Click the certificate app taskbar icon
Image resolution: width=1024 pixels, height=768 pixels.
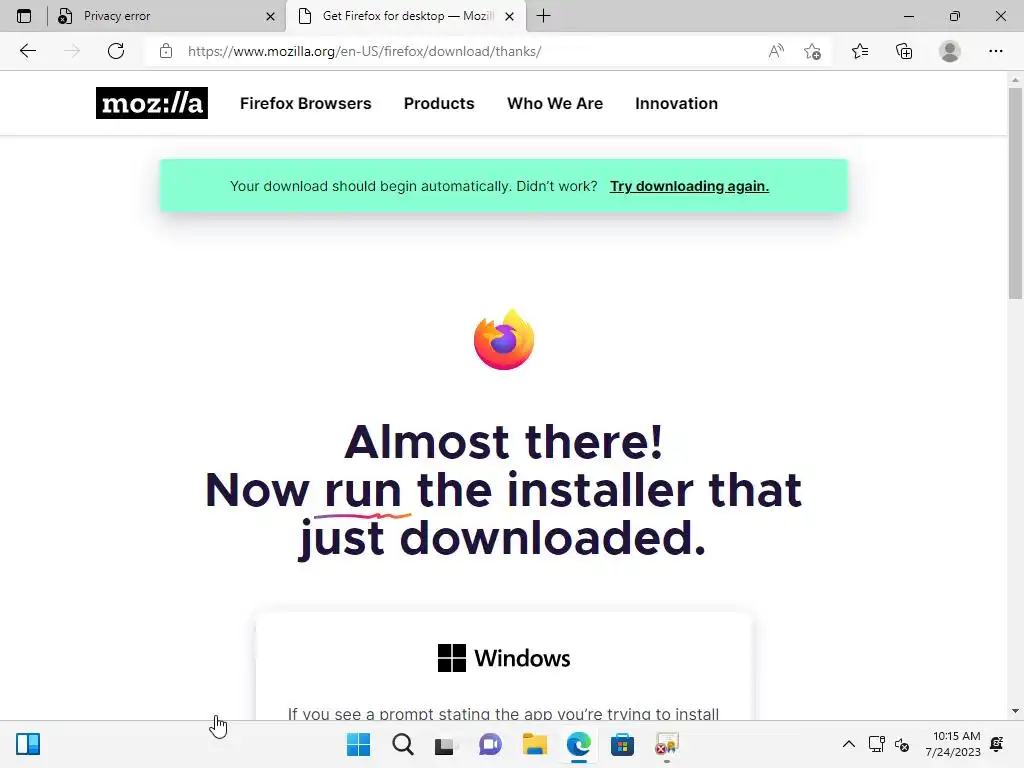coord(667,744)
